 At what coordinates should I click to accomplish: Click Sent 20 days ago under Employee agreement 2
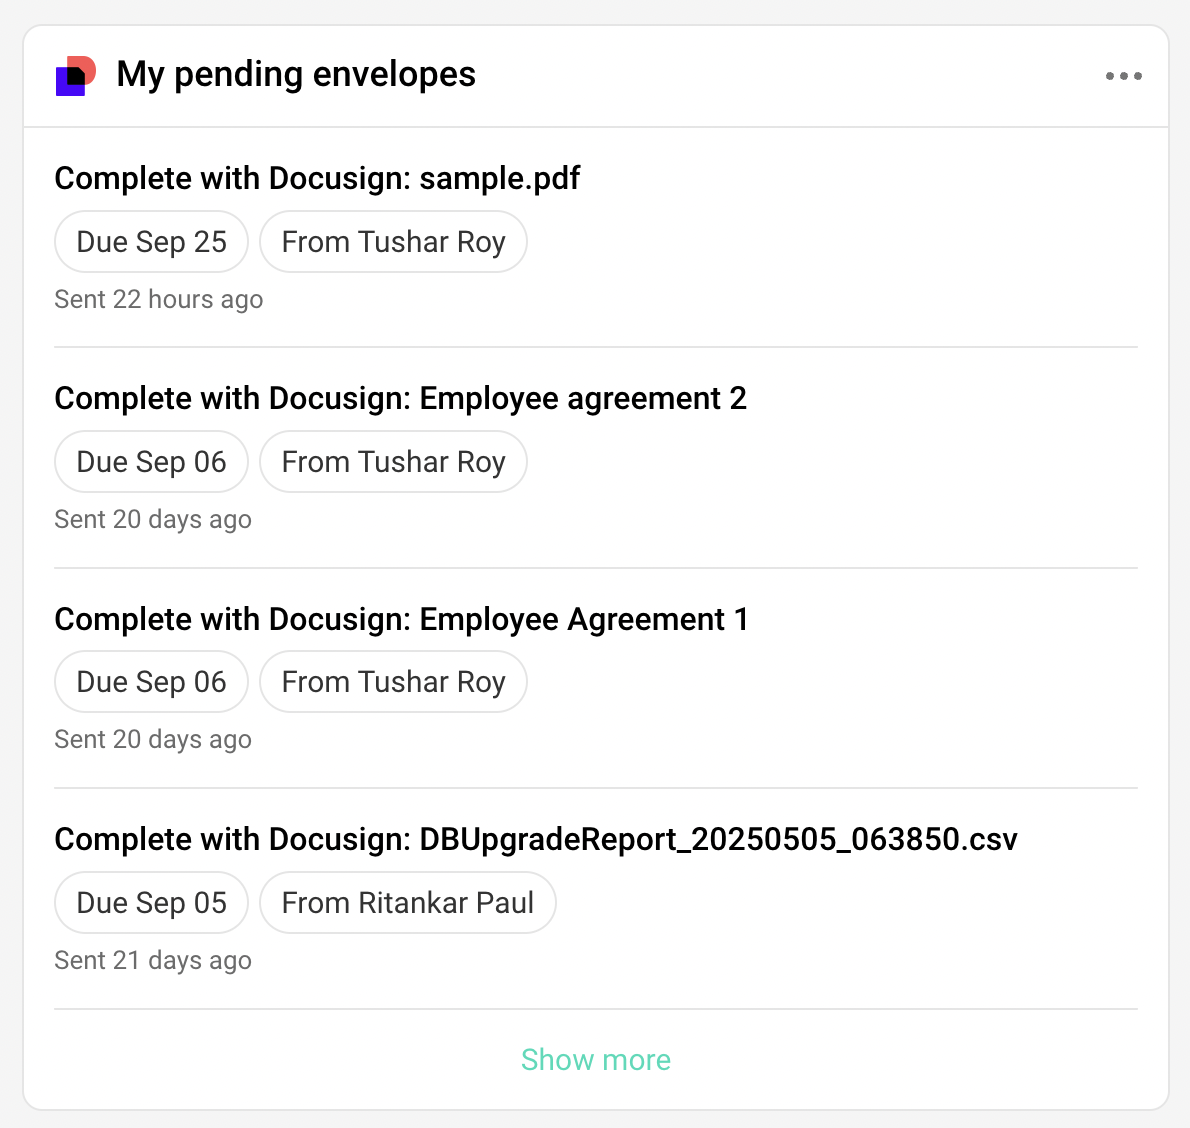tap(152, 520)
